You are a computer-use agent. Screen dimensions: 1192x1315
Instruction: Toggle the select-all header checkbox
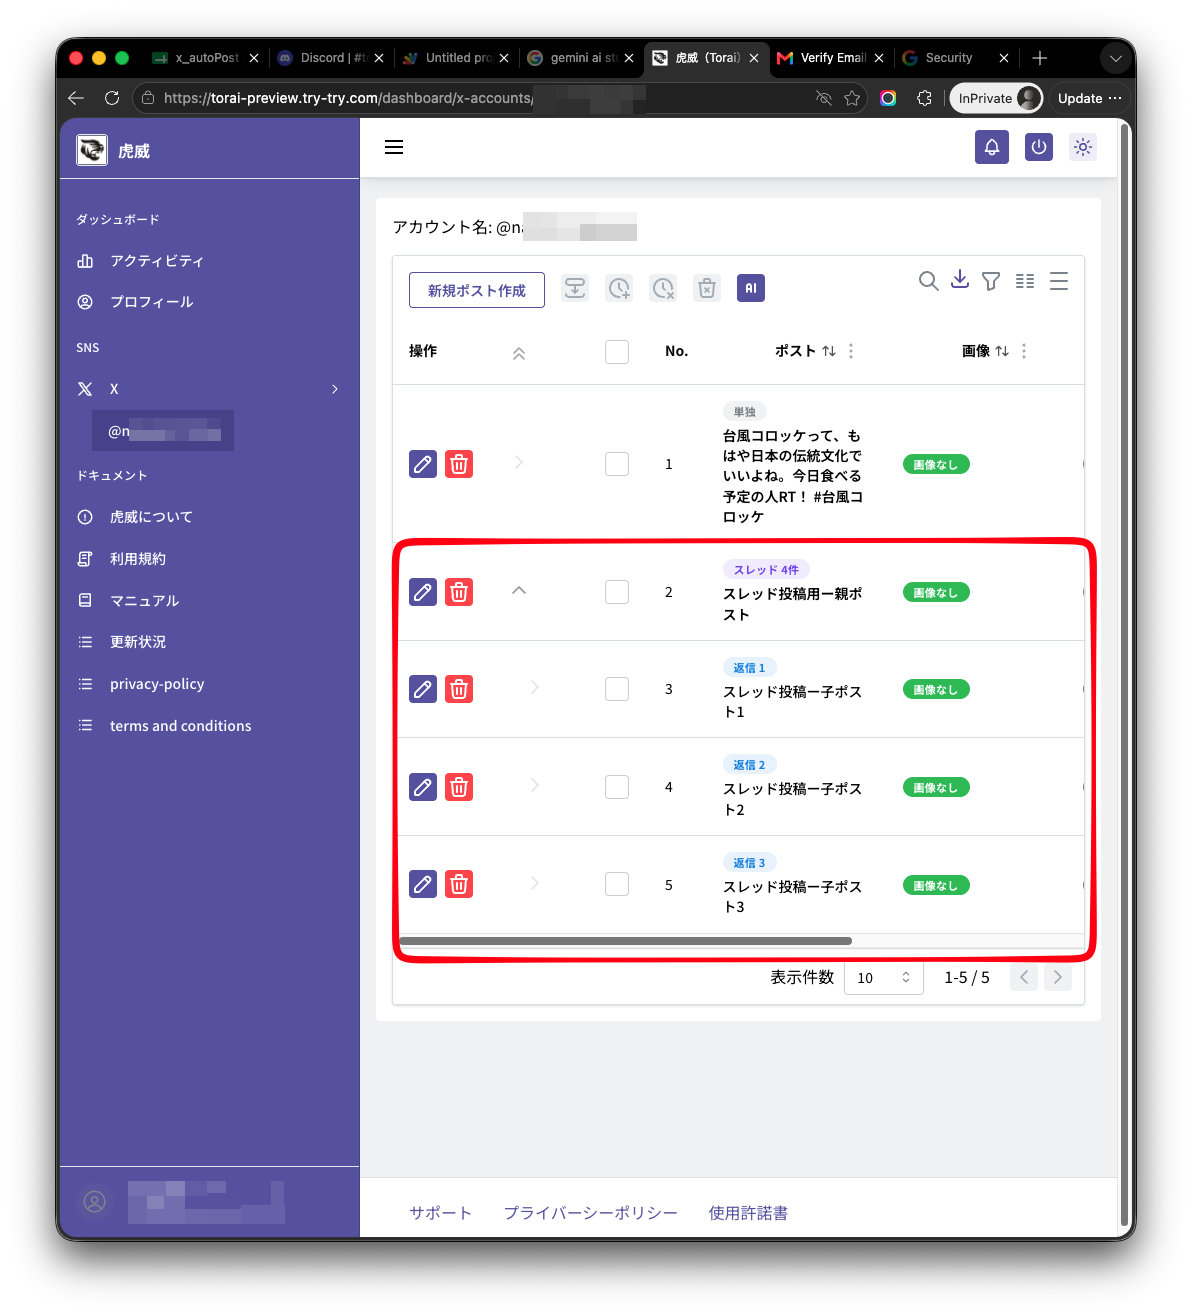(617, 351)
